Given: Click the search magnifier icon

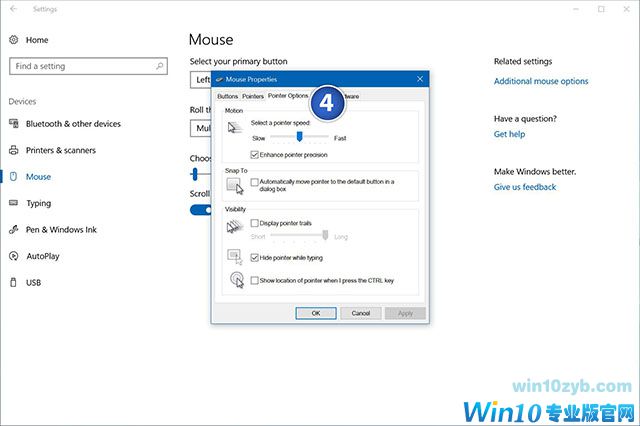Looking at the screenshot, I should pyautogui.click(x=159, y=66).
